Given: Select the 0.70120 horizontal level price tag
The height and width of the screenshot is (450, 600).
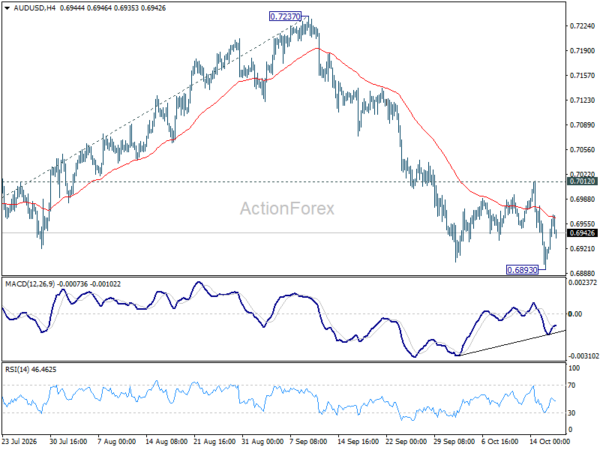Looking at the screenshot, I should [x=582, y=181].
